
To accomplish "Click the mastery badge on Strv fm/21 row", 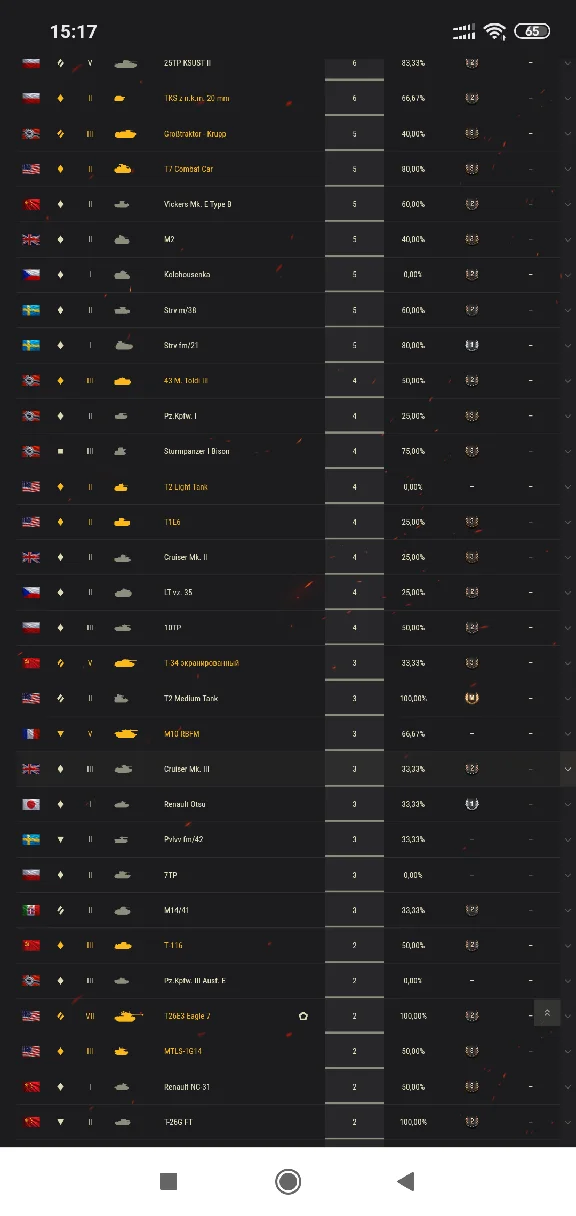I will [471, 345].
